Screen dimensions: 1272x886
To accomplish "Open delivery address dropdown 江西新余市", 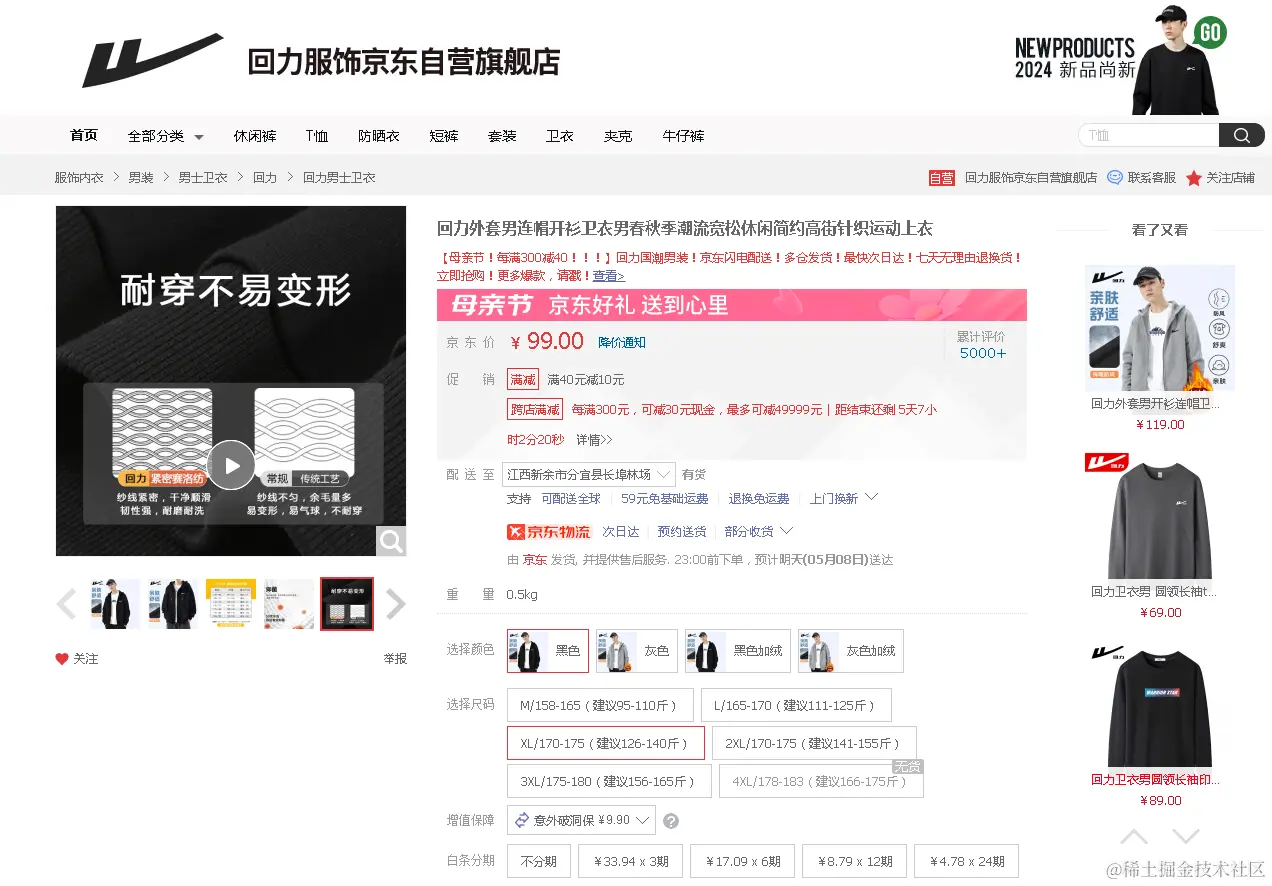I will [x=590, y=474].
